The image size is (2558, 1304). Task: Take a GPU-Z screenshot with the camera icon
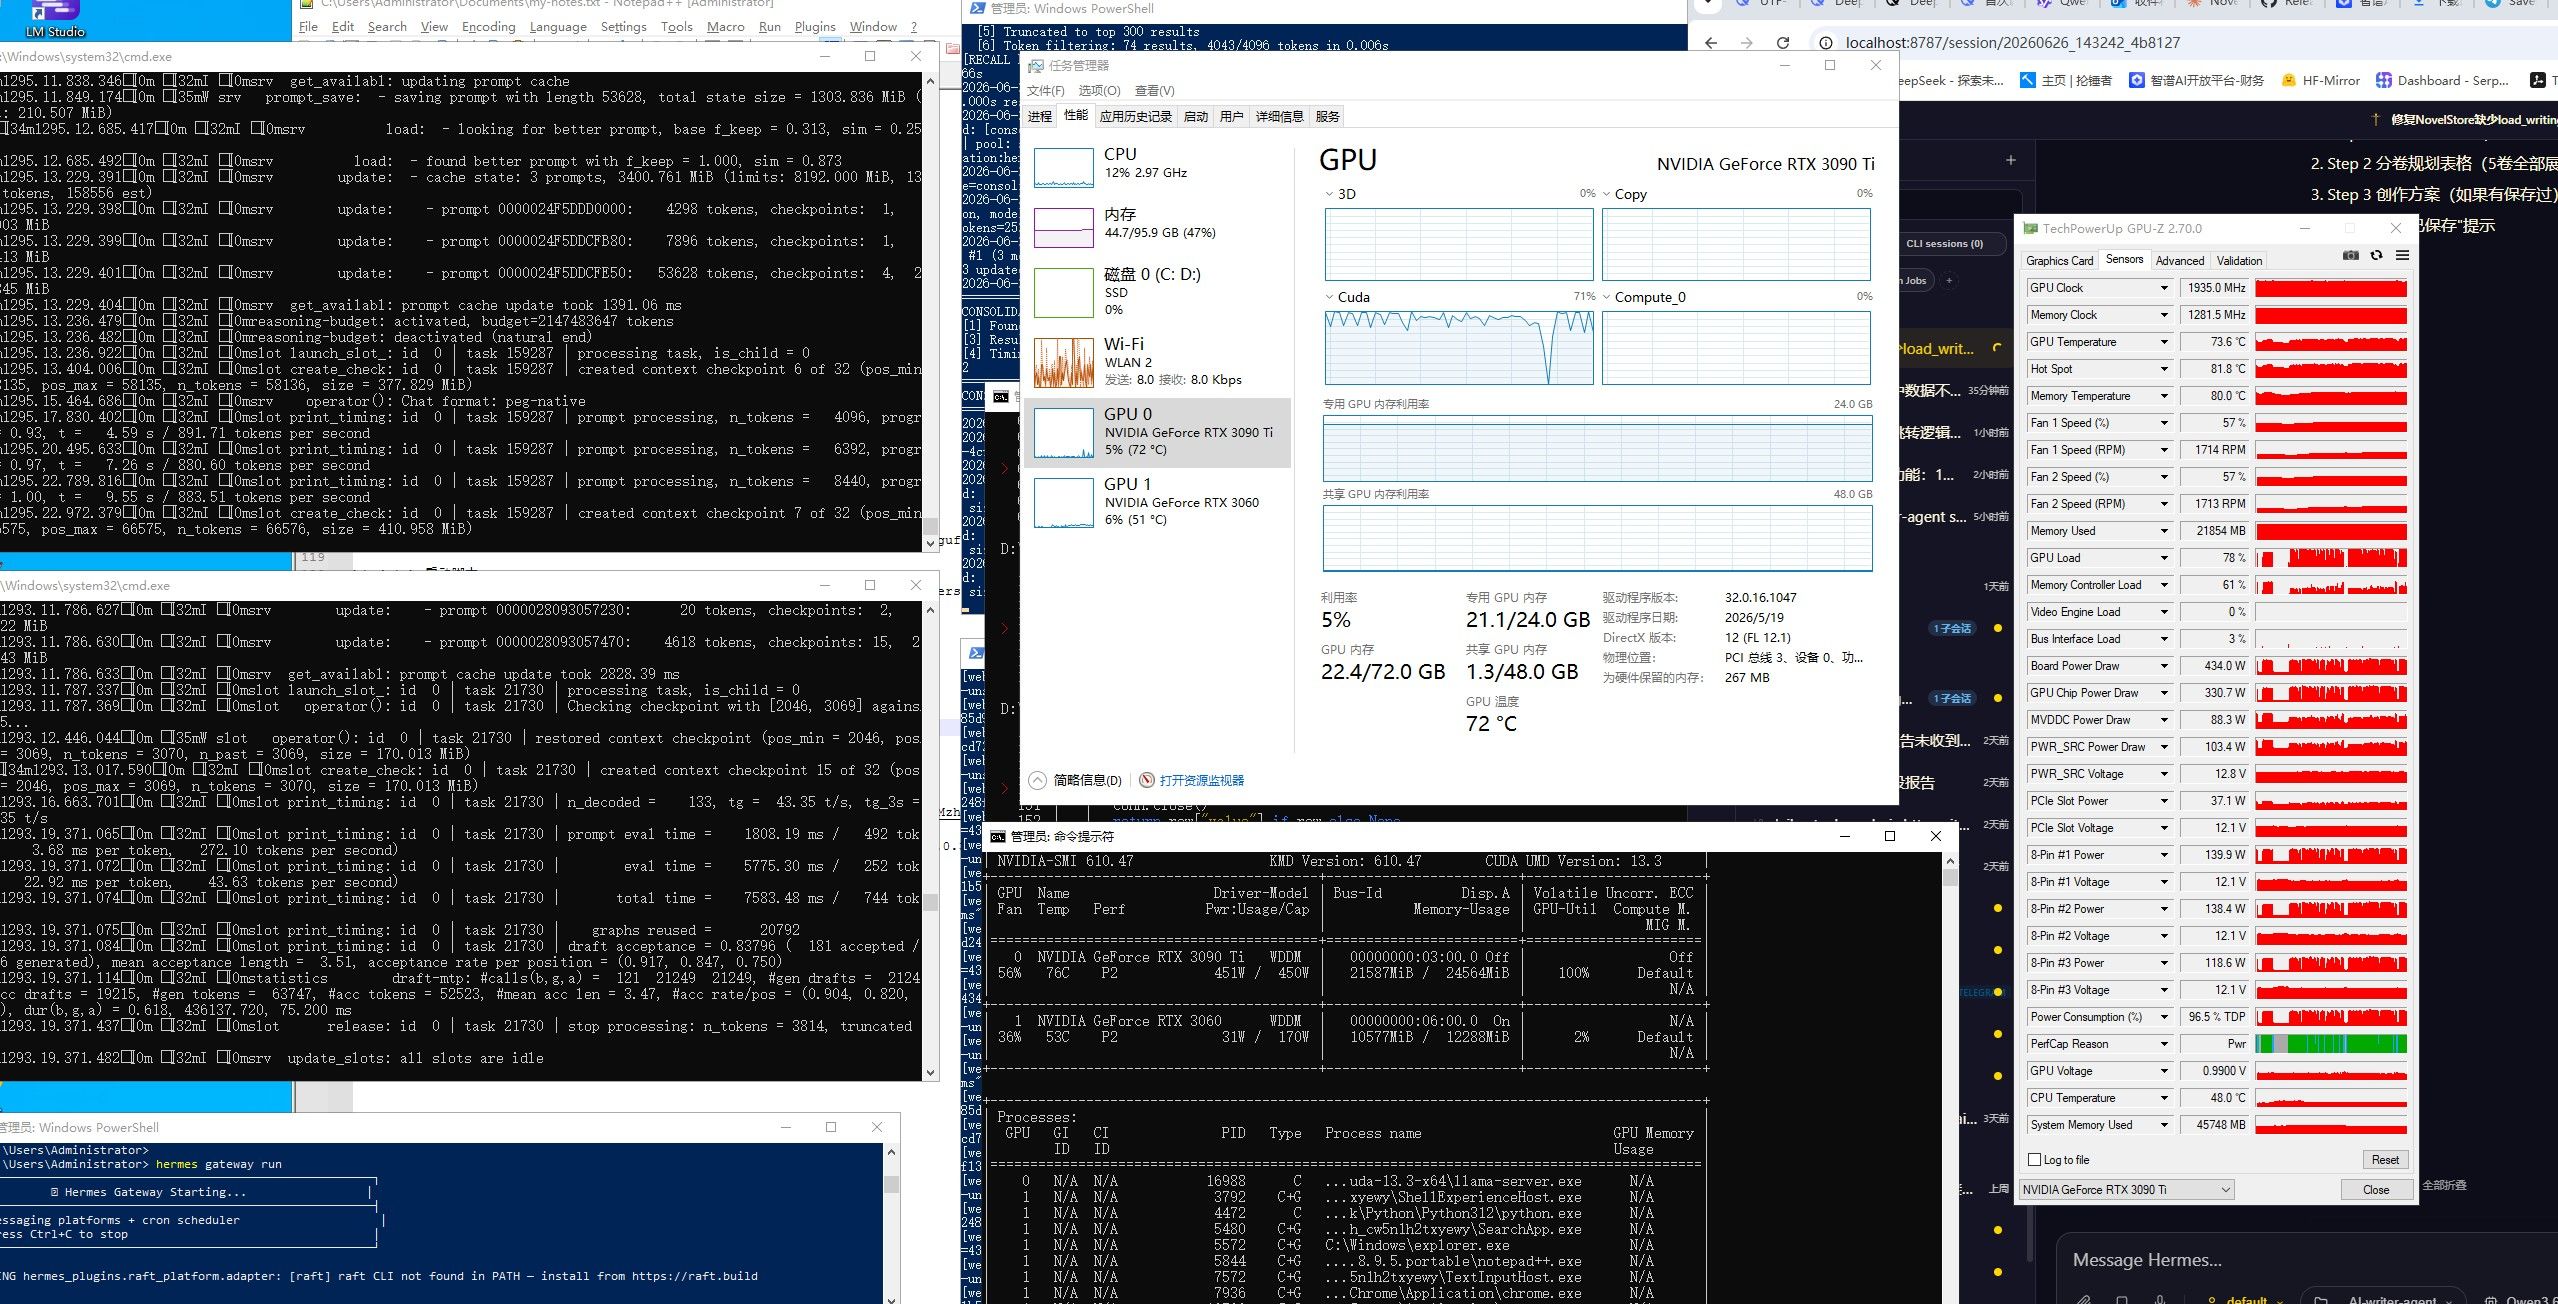coord(2350,256)
